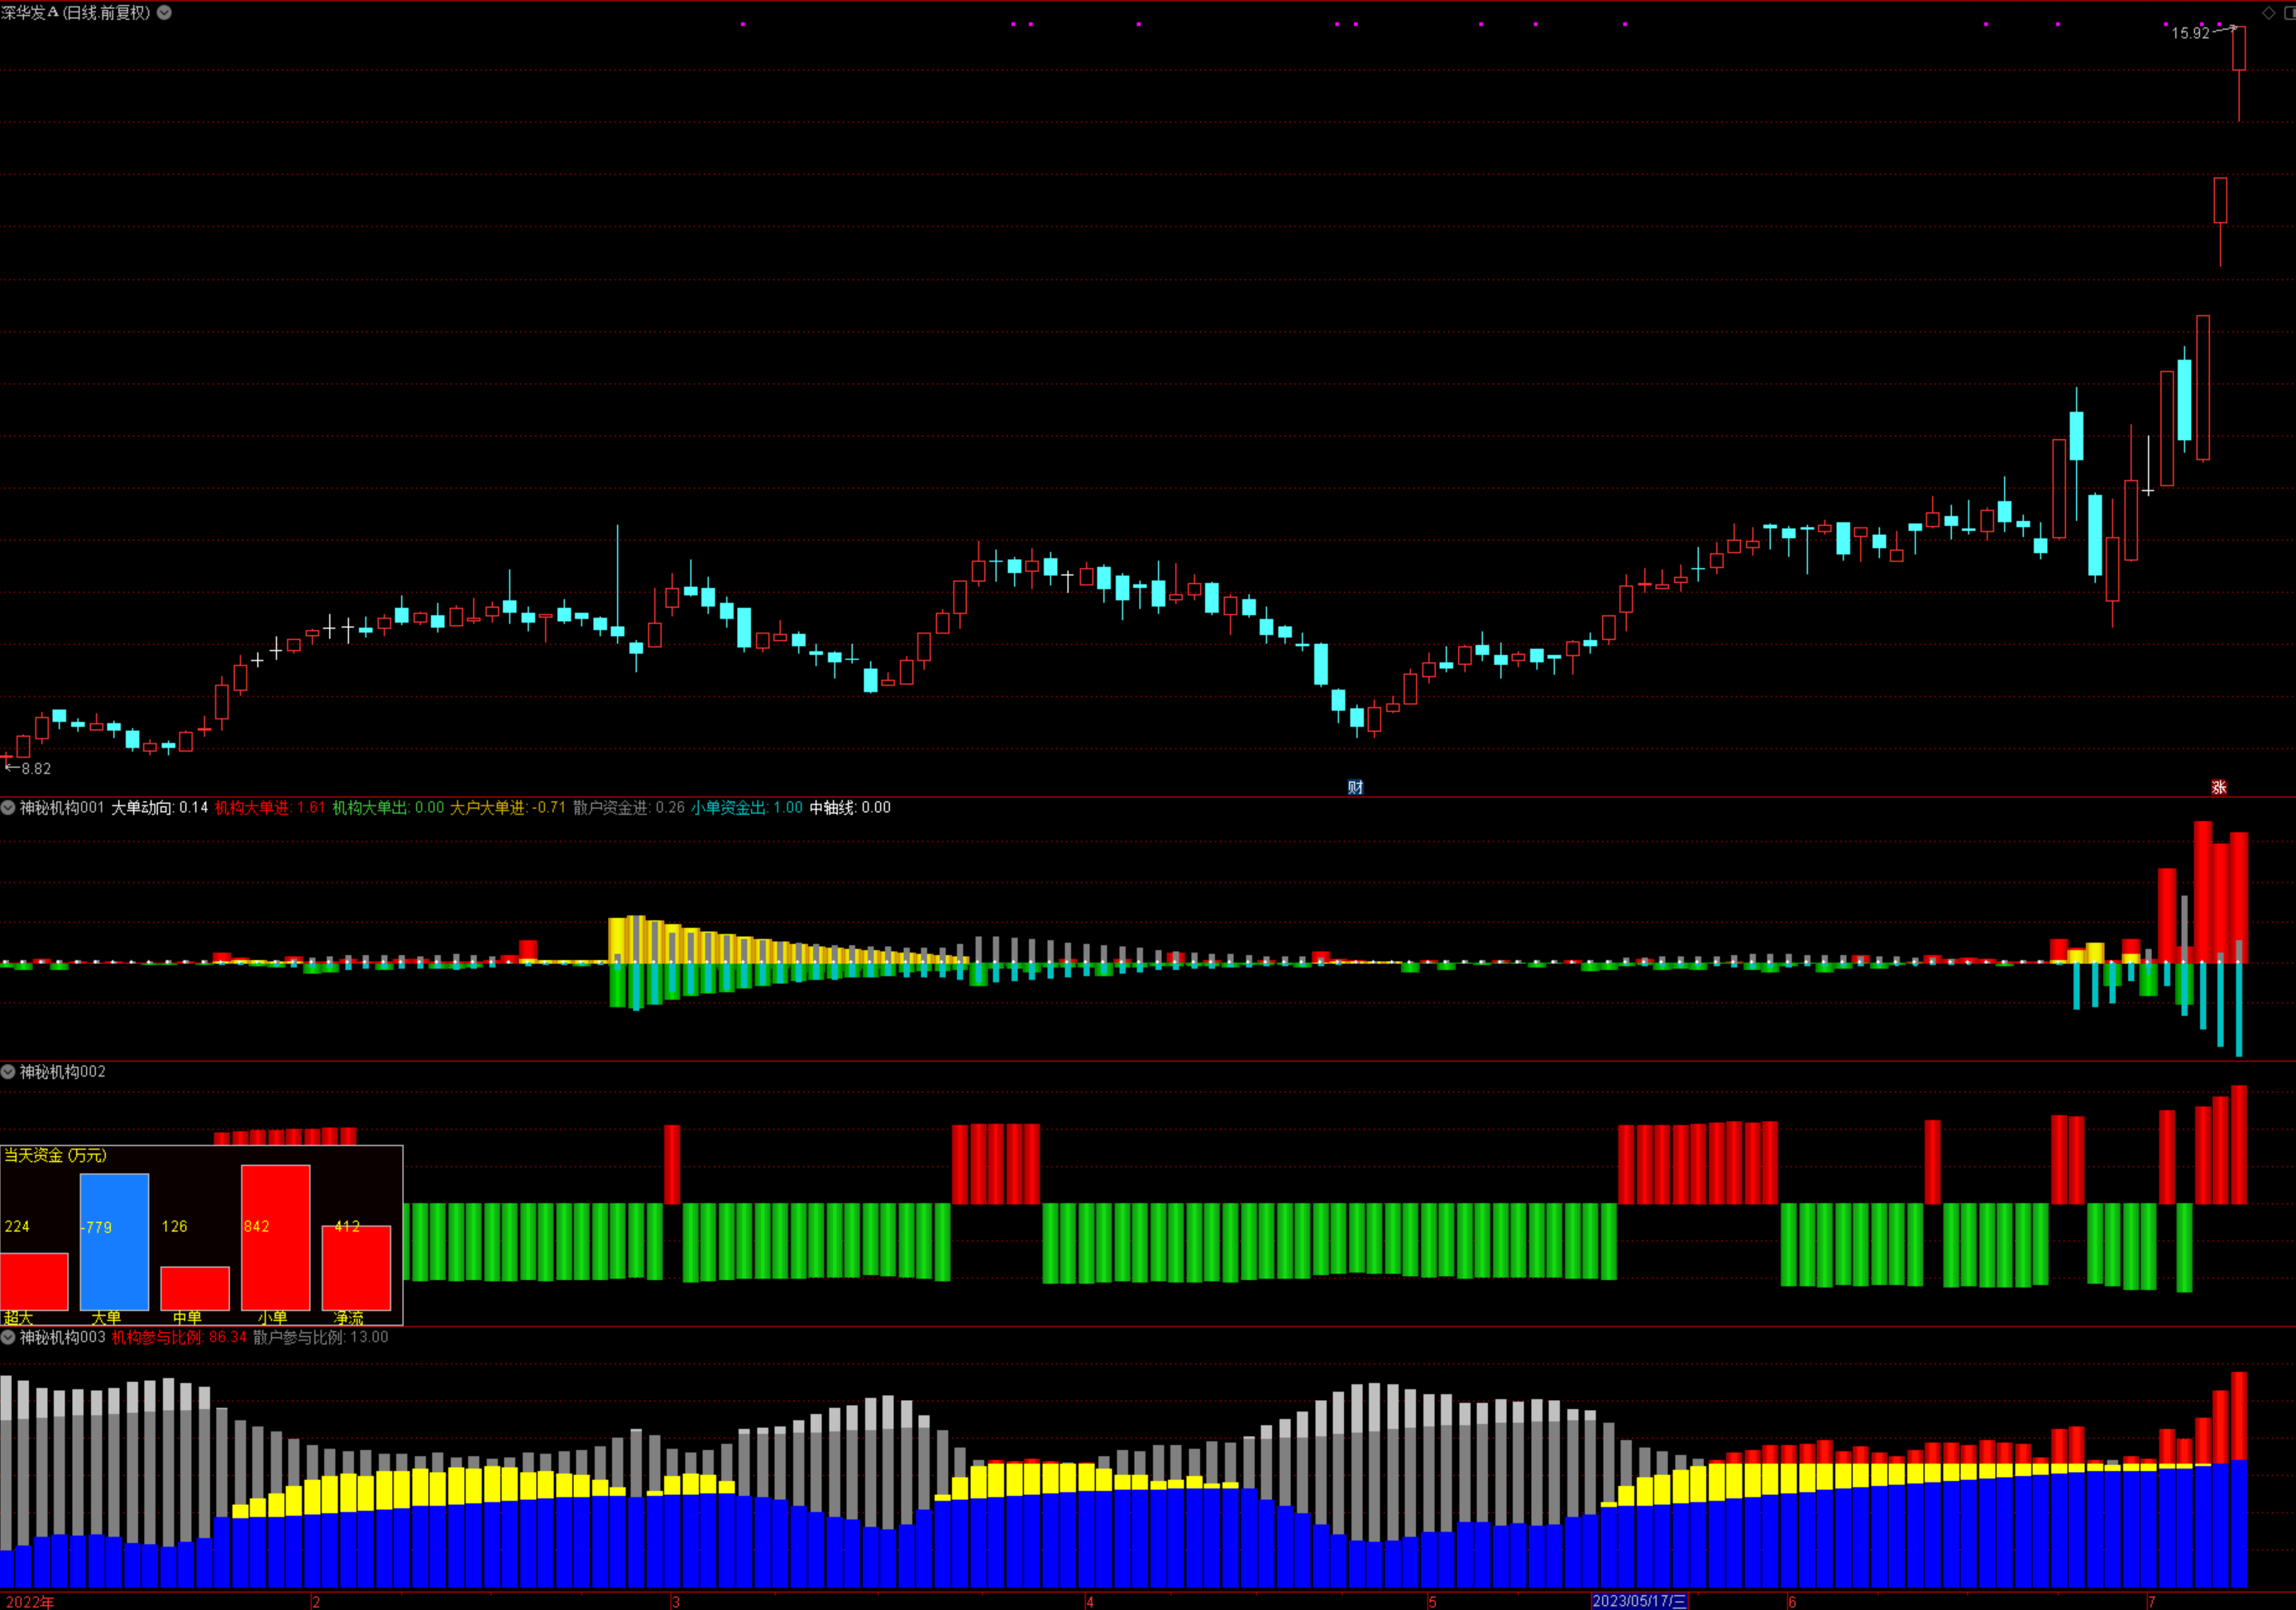Select the 机构大单进: 1.61 legend value
The height and width of the screenshot is (1610, 2296).
270,807
